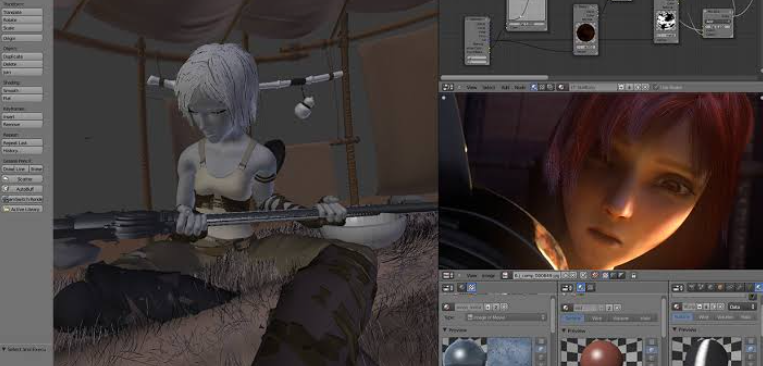Open Add menu in node editor
763x366 pixels.
(x=505, y=87)
